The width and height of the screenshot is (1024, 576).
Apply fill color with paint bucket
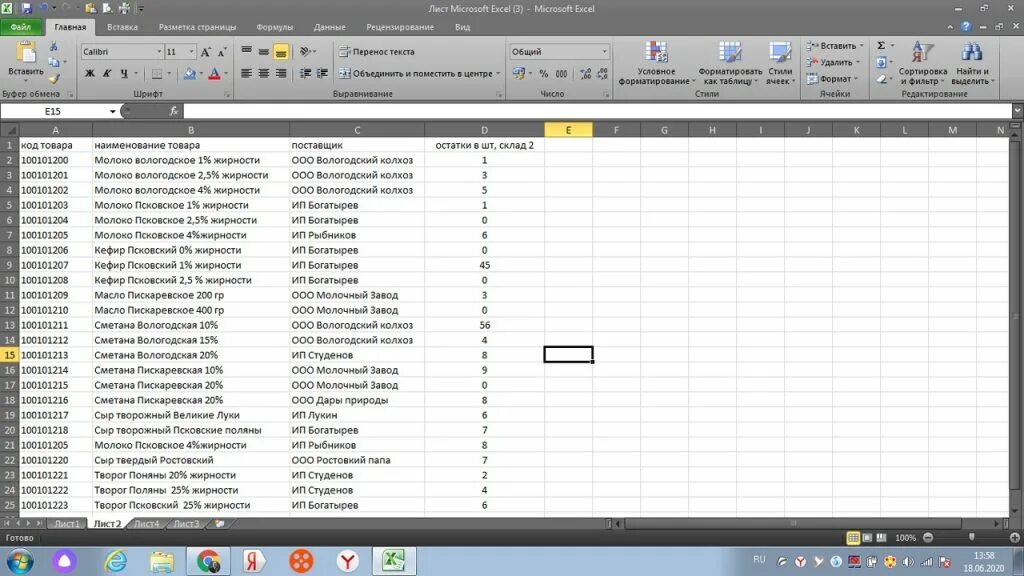tap(189, 74)
